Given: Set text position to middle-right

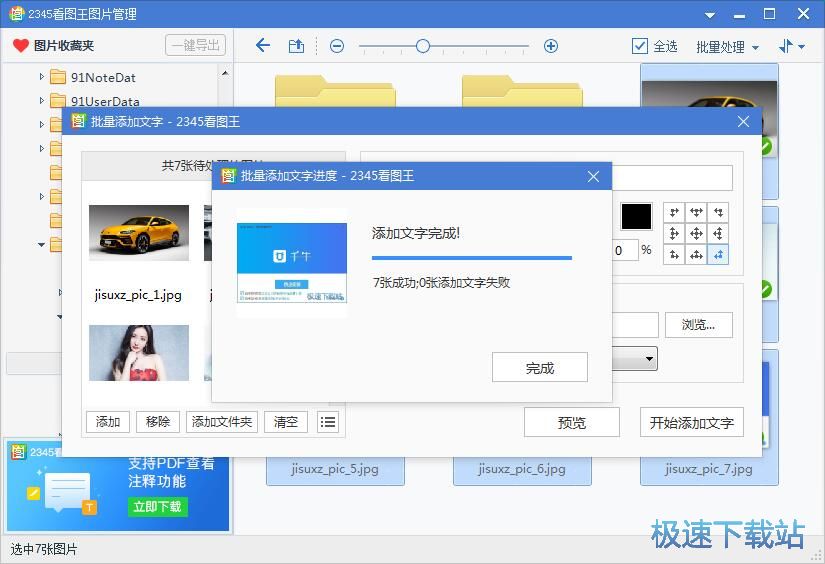Looking at the screenshot, I should coord(718,233).
